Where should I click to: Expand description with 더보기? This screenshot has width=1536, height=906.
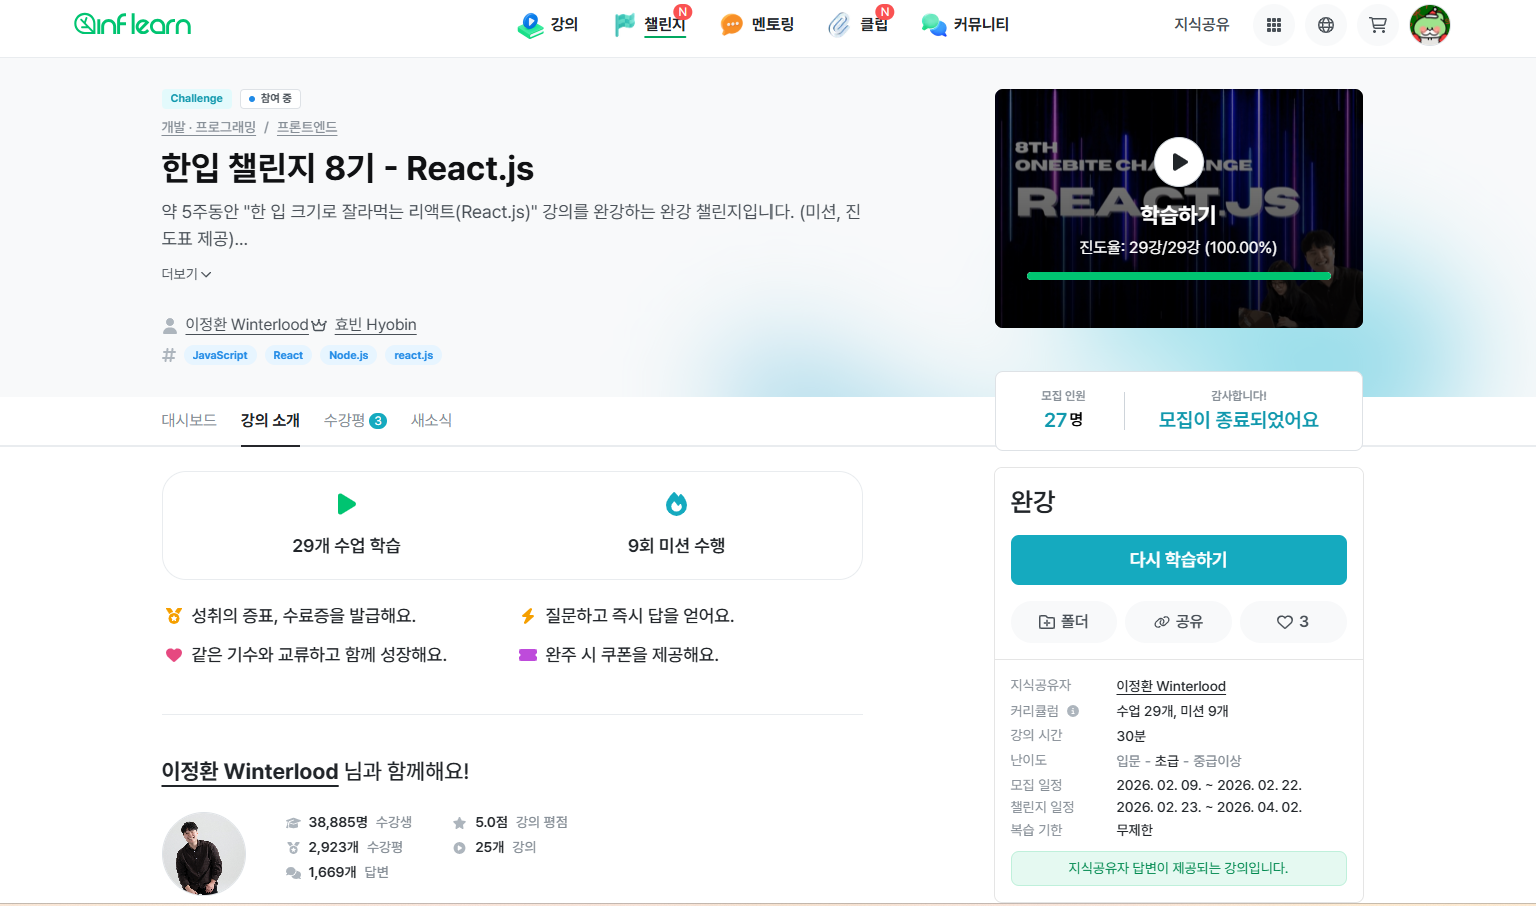(186, 274)
